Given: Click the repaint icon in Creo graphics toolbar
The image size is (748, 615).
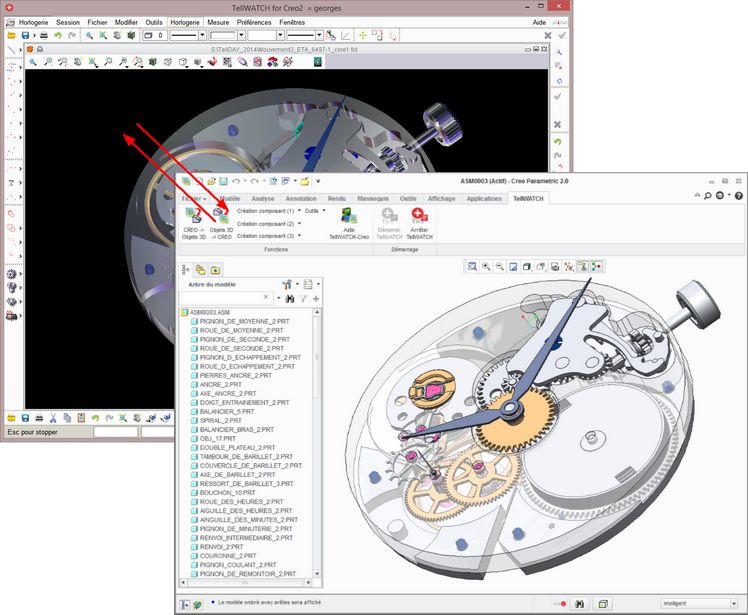Looking at the screenshot, I should [x=513, y=267].
